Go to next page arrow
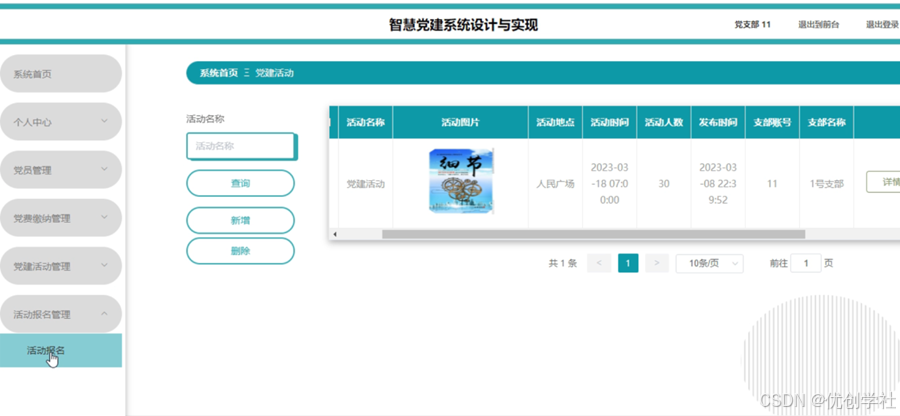 pyautogui.click(x=657, y=263)
